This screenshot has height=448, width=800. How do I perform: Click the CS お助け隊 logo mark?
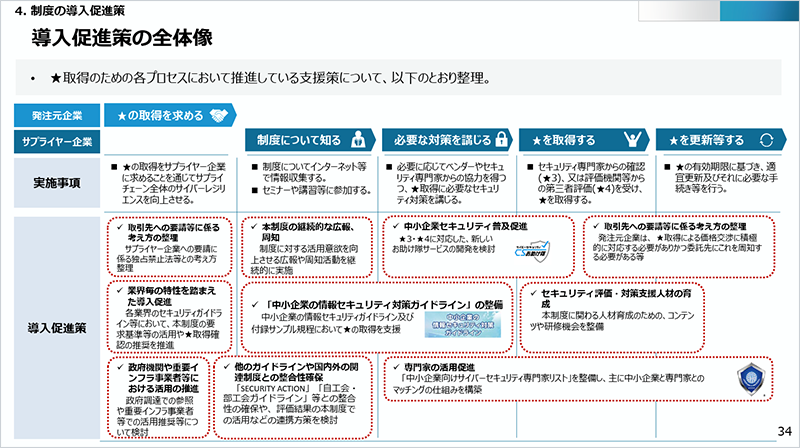point(532,251)
